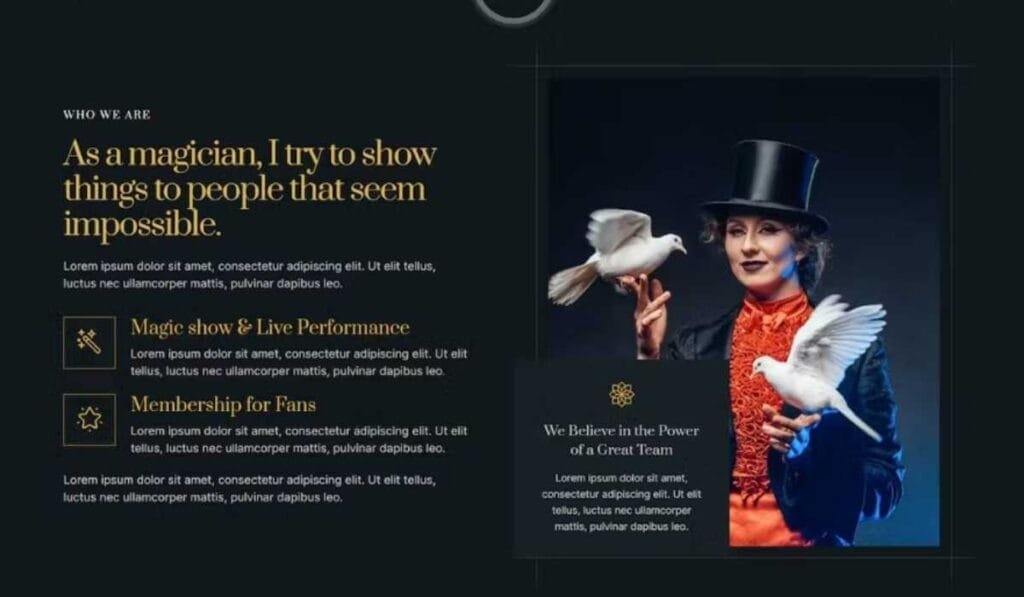The image size is (1024, 597).
Task: Click the Great Team card body text
Action: coord(621,502)
